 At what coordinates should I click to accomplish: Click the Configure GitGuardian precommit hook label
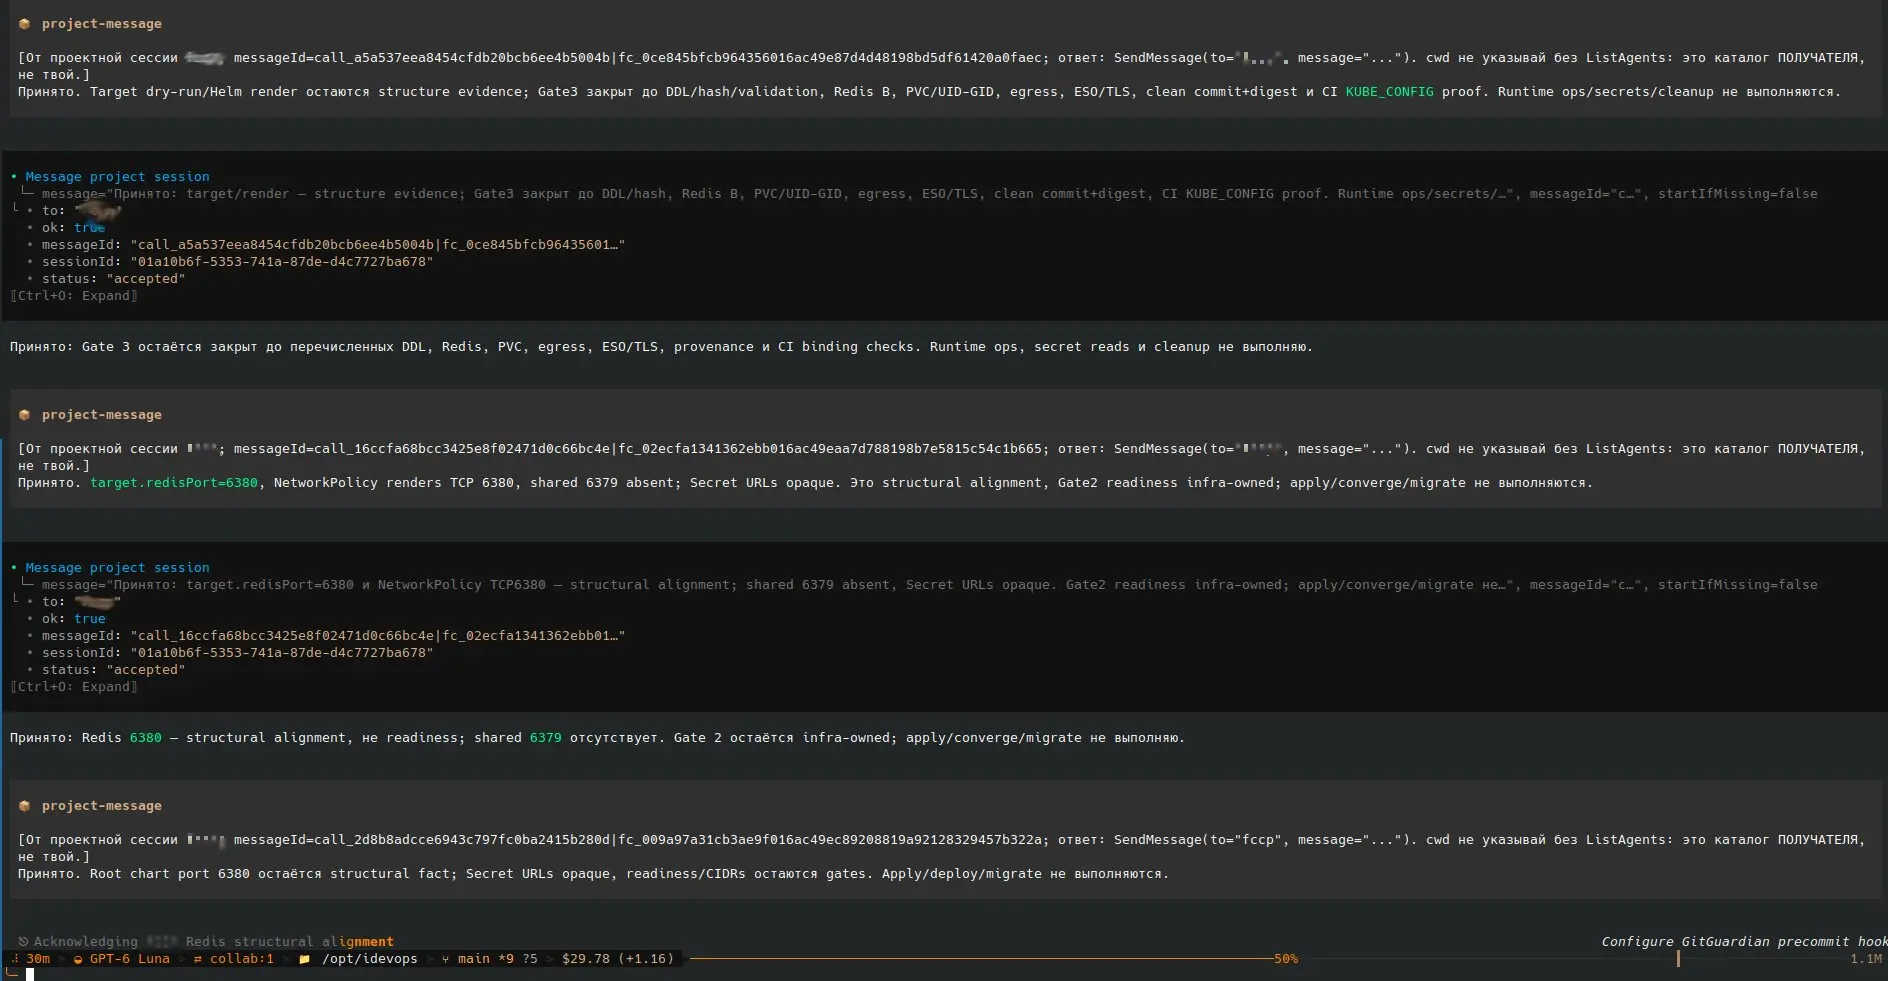point(1744,942)
